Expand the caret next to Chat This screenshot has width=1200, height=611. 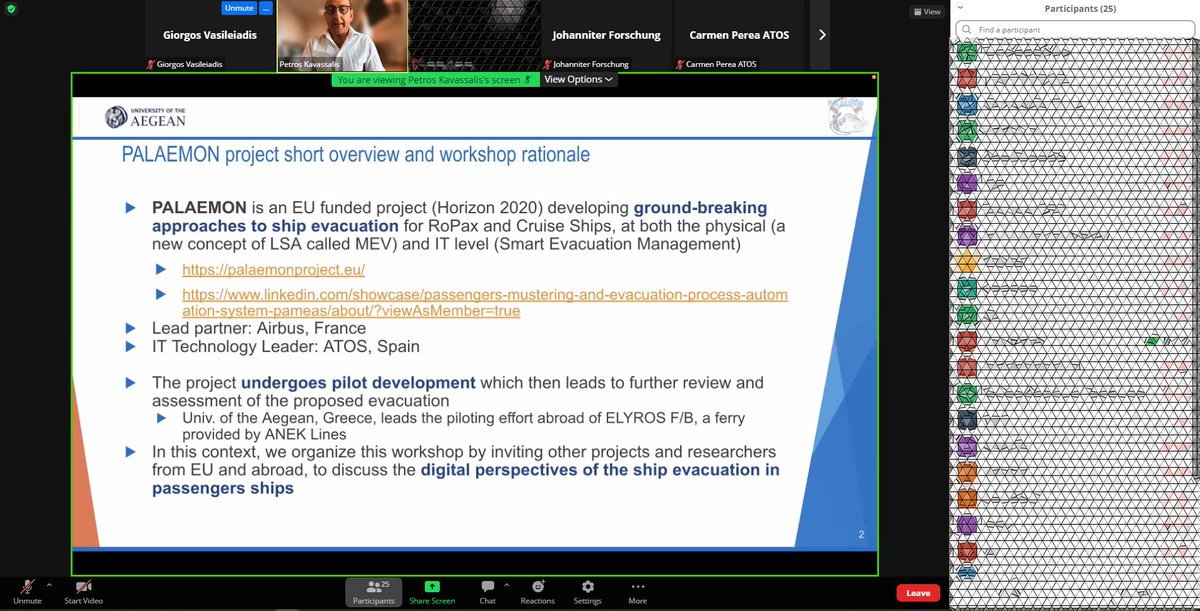506,583
